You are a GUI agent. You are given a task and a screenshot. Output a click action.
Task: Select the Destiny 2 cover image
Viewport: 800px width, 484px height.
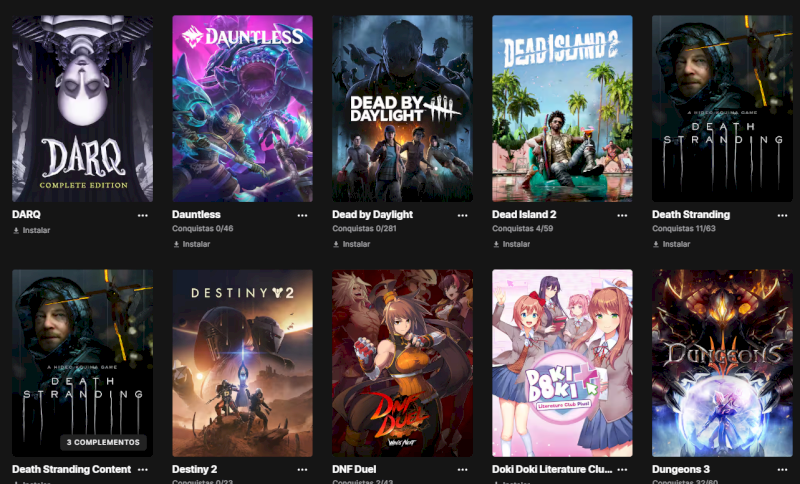click(242, 363)
